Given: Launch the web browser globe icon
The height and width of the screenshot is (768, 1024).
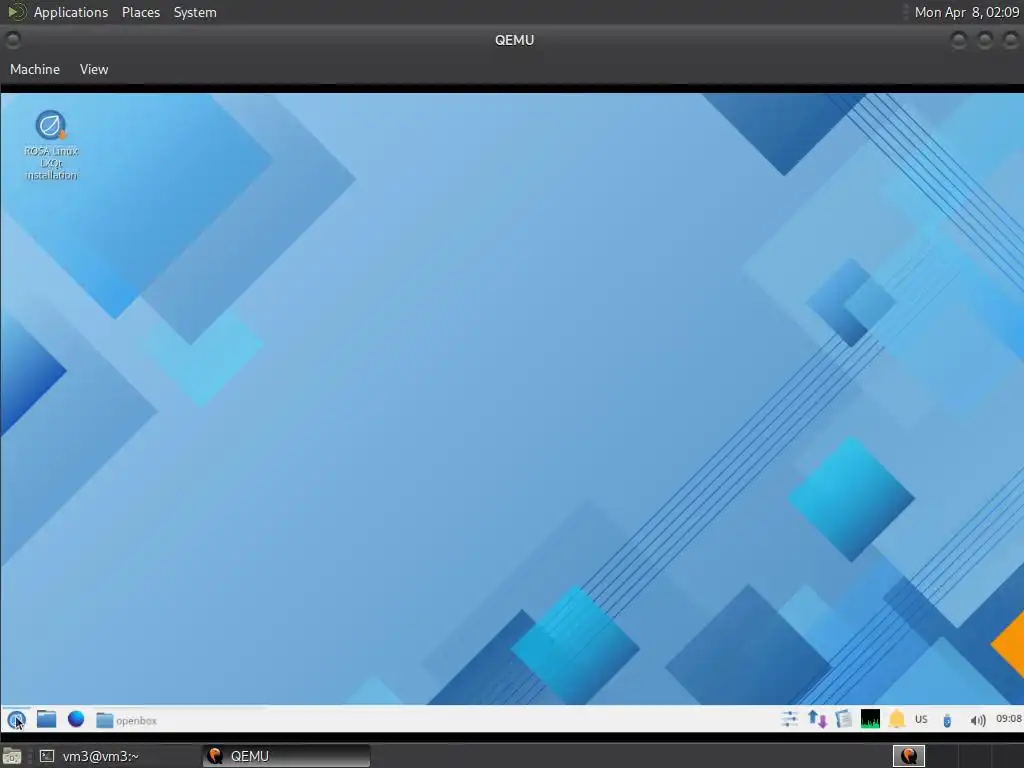Looking at the screenshot, I should (76, 719).
